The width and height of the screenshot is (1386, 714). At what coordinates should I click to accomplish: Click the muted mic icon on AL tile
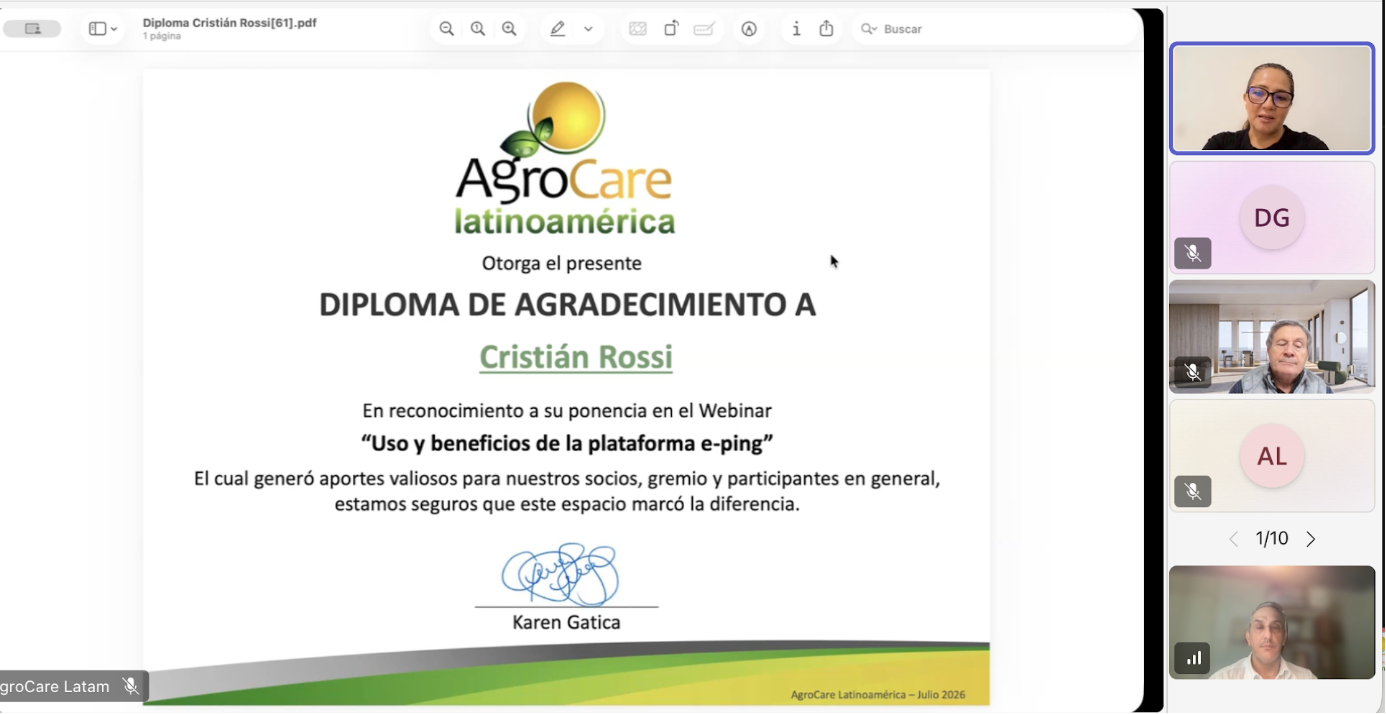[1193, 492]
